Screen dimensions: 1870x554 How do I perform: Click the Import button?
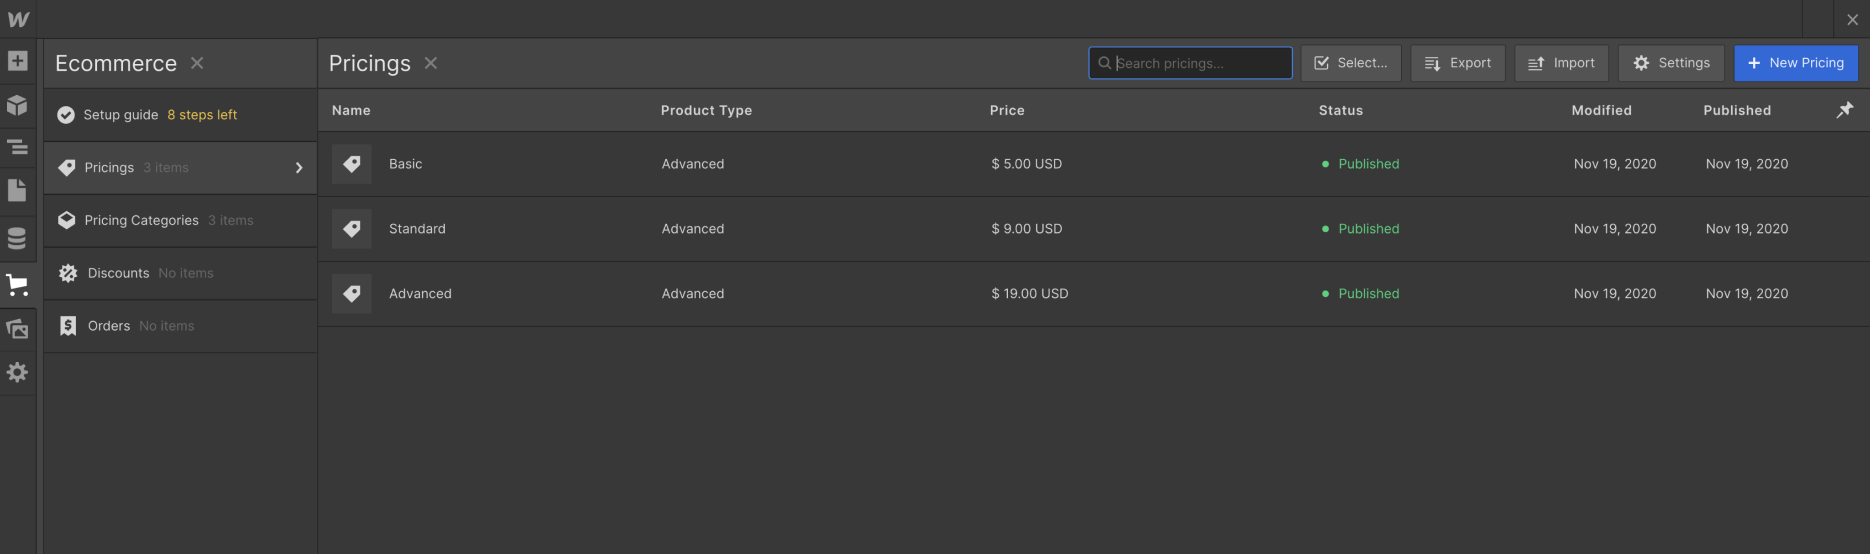(1561, 63)
